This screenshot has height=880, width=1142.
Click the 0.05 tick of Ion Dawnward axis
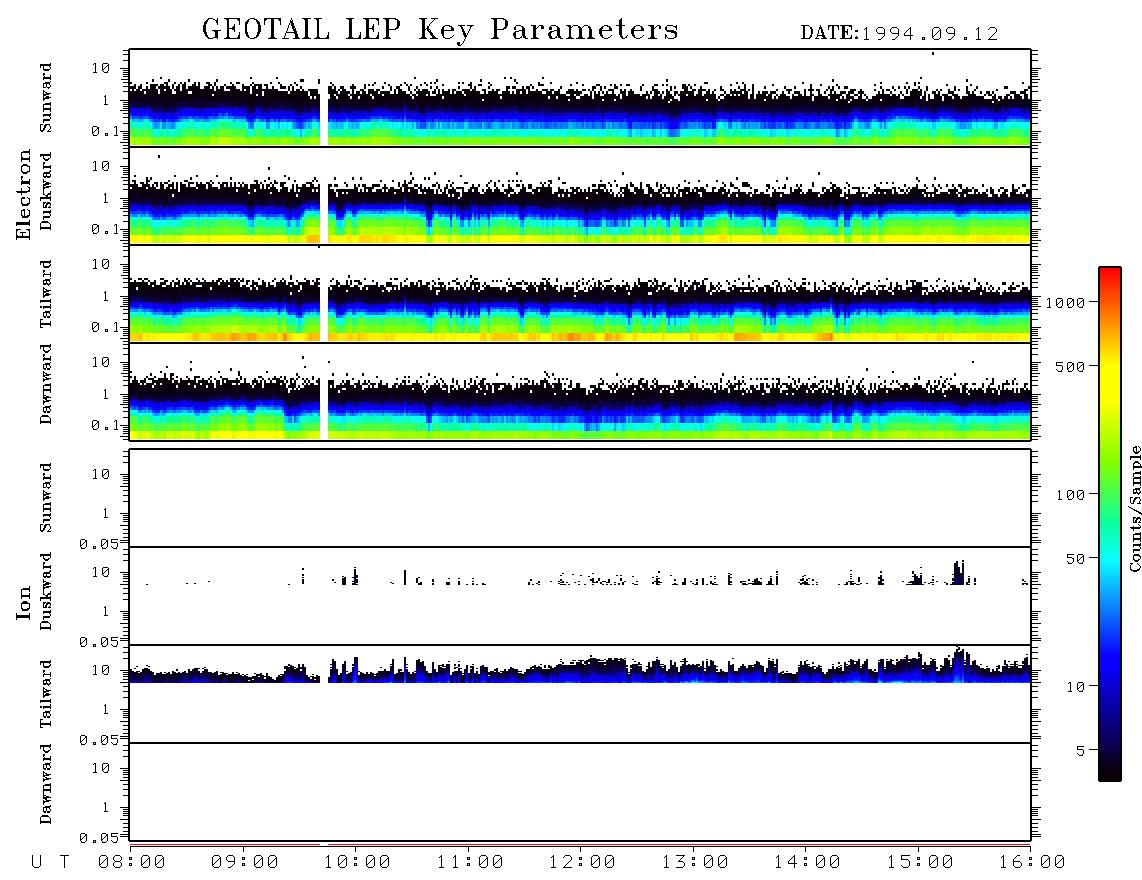pyautogui.click(x=99, y=838)
